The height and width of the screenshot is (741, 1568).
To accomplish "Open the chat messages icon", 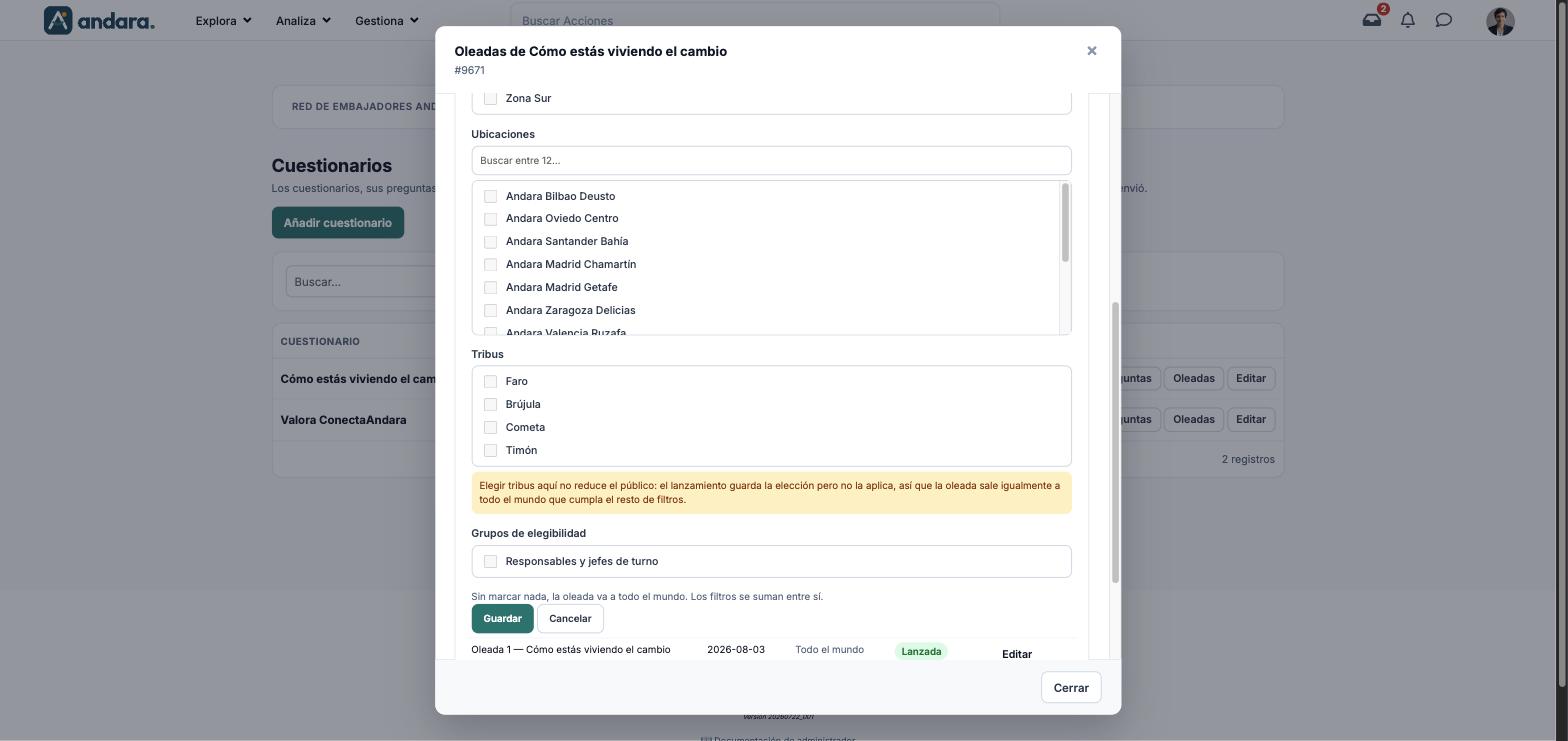I will point(1444,20).
